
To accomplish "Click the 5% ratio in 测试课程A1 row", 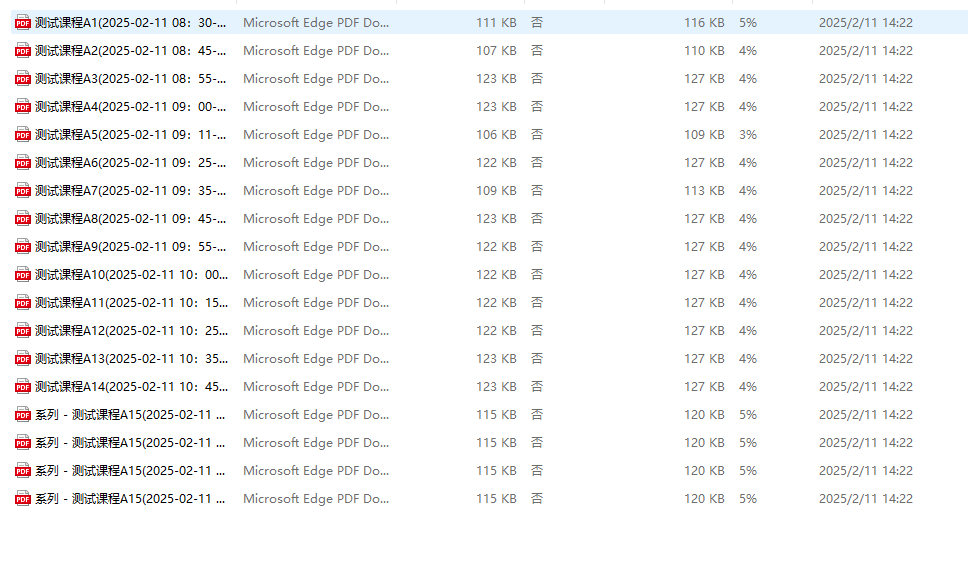I will pos(748,23).
